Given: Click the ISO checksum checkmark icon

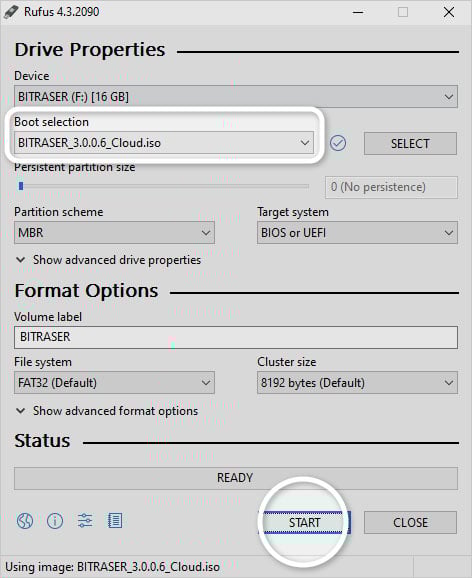Looking at the screenshot, I should click(x=338, y=143).
